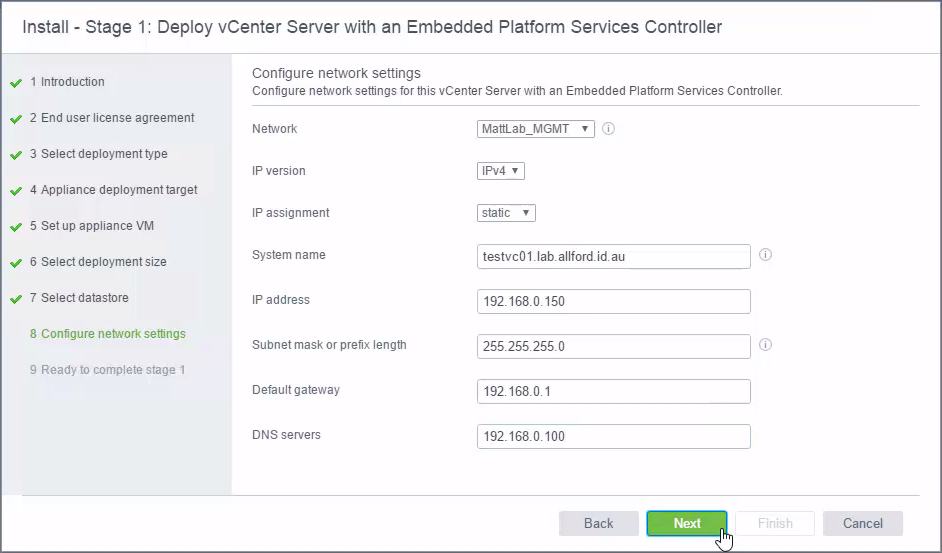The width and height of the screenshot is (942, 553).
Task: Go to step 1 Introduction
Action: [67, 82]
